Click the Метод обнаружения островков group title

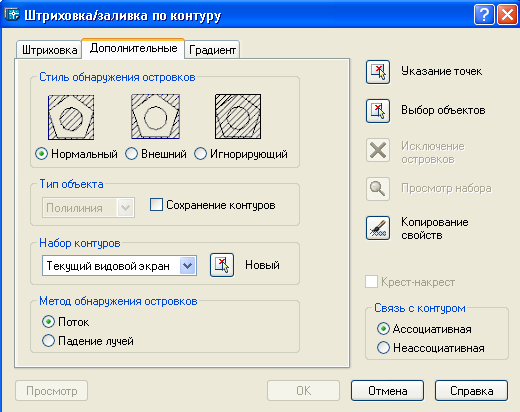tap(118, 301)
